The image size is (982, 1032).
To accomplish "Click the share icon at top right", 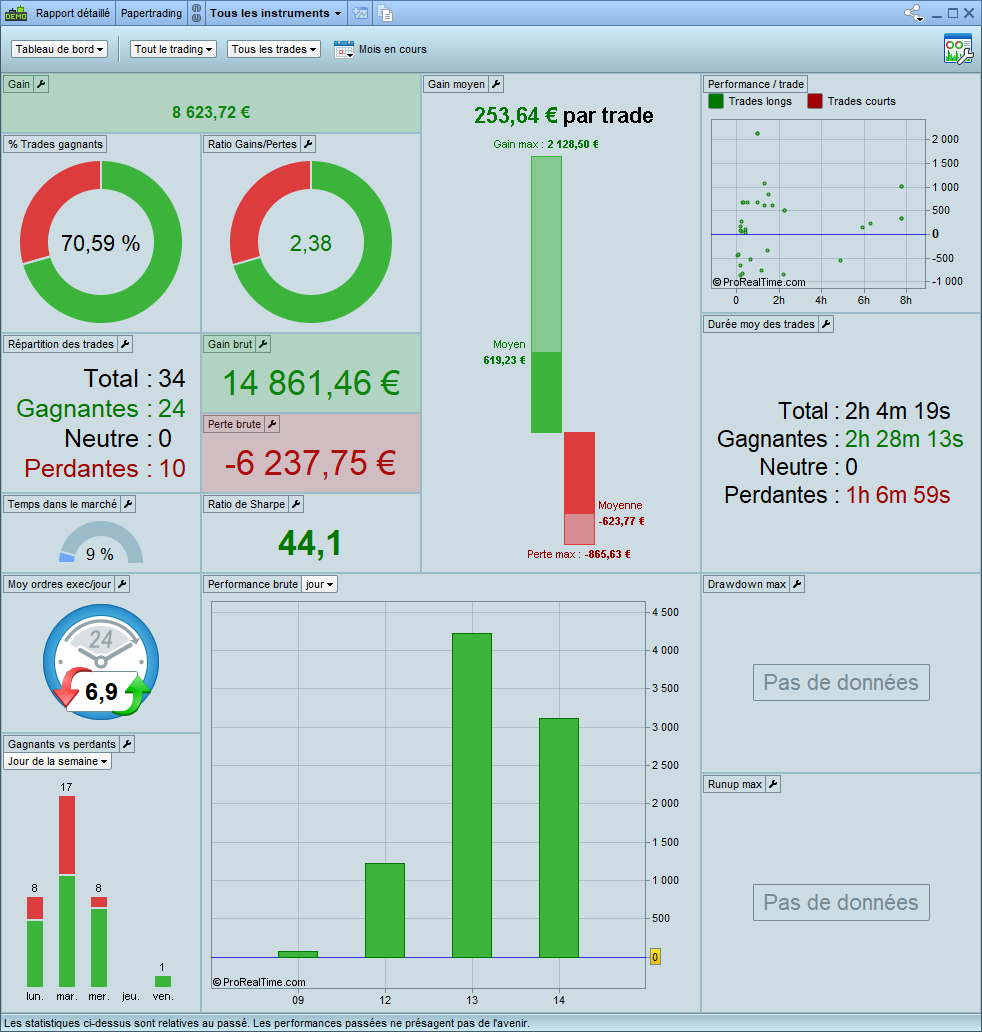I will tap(914, 13).
